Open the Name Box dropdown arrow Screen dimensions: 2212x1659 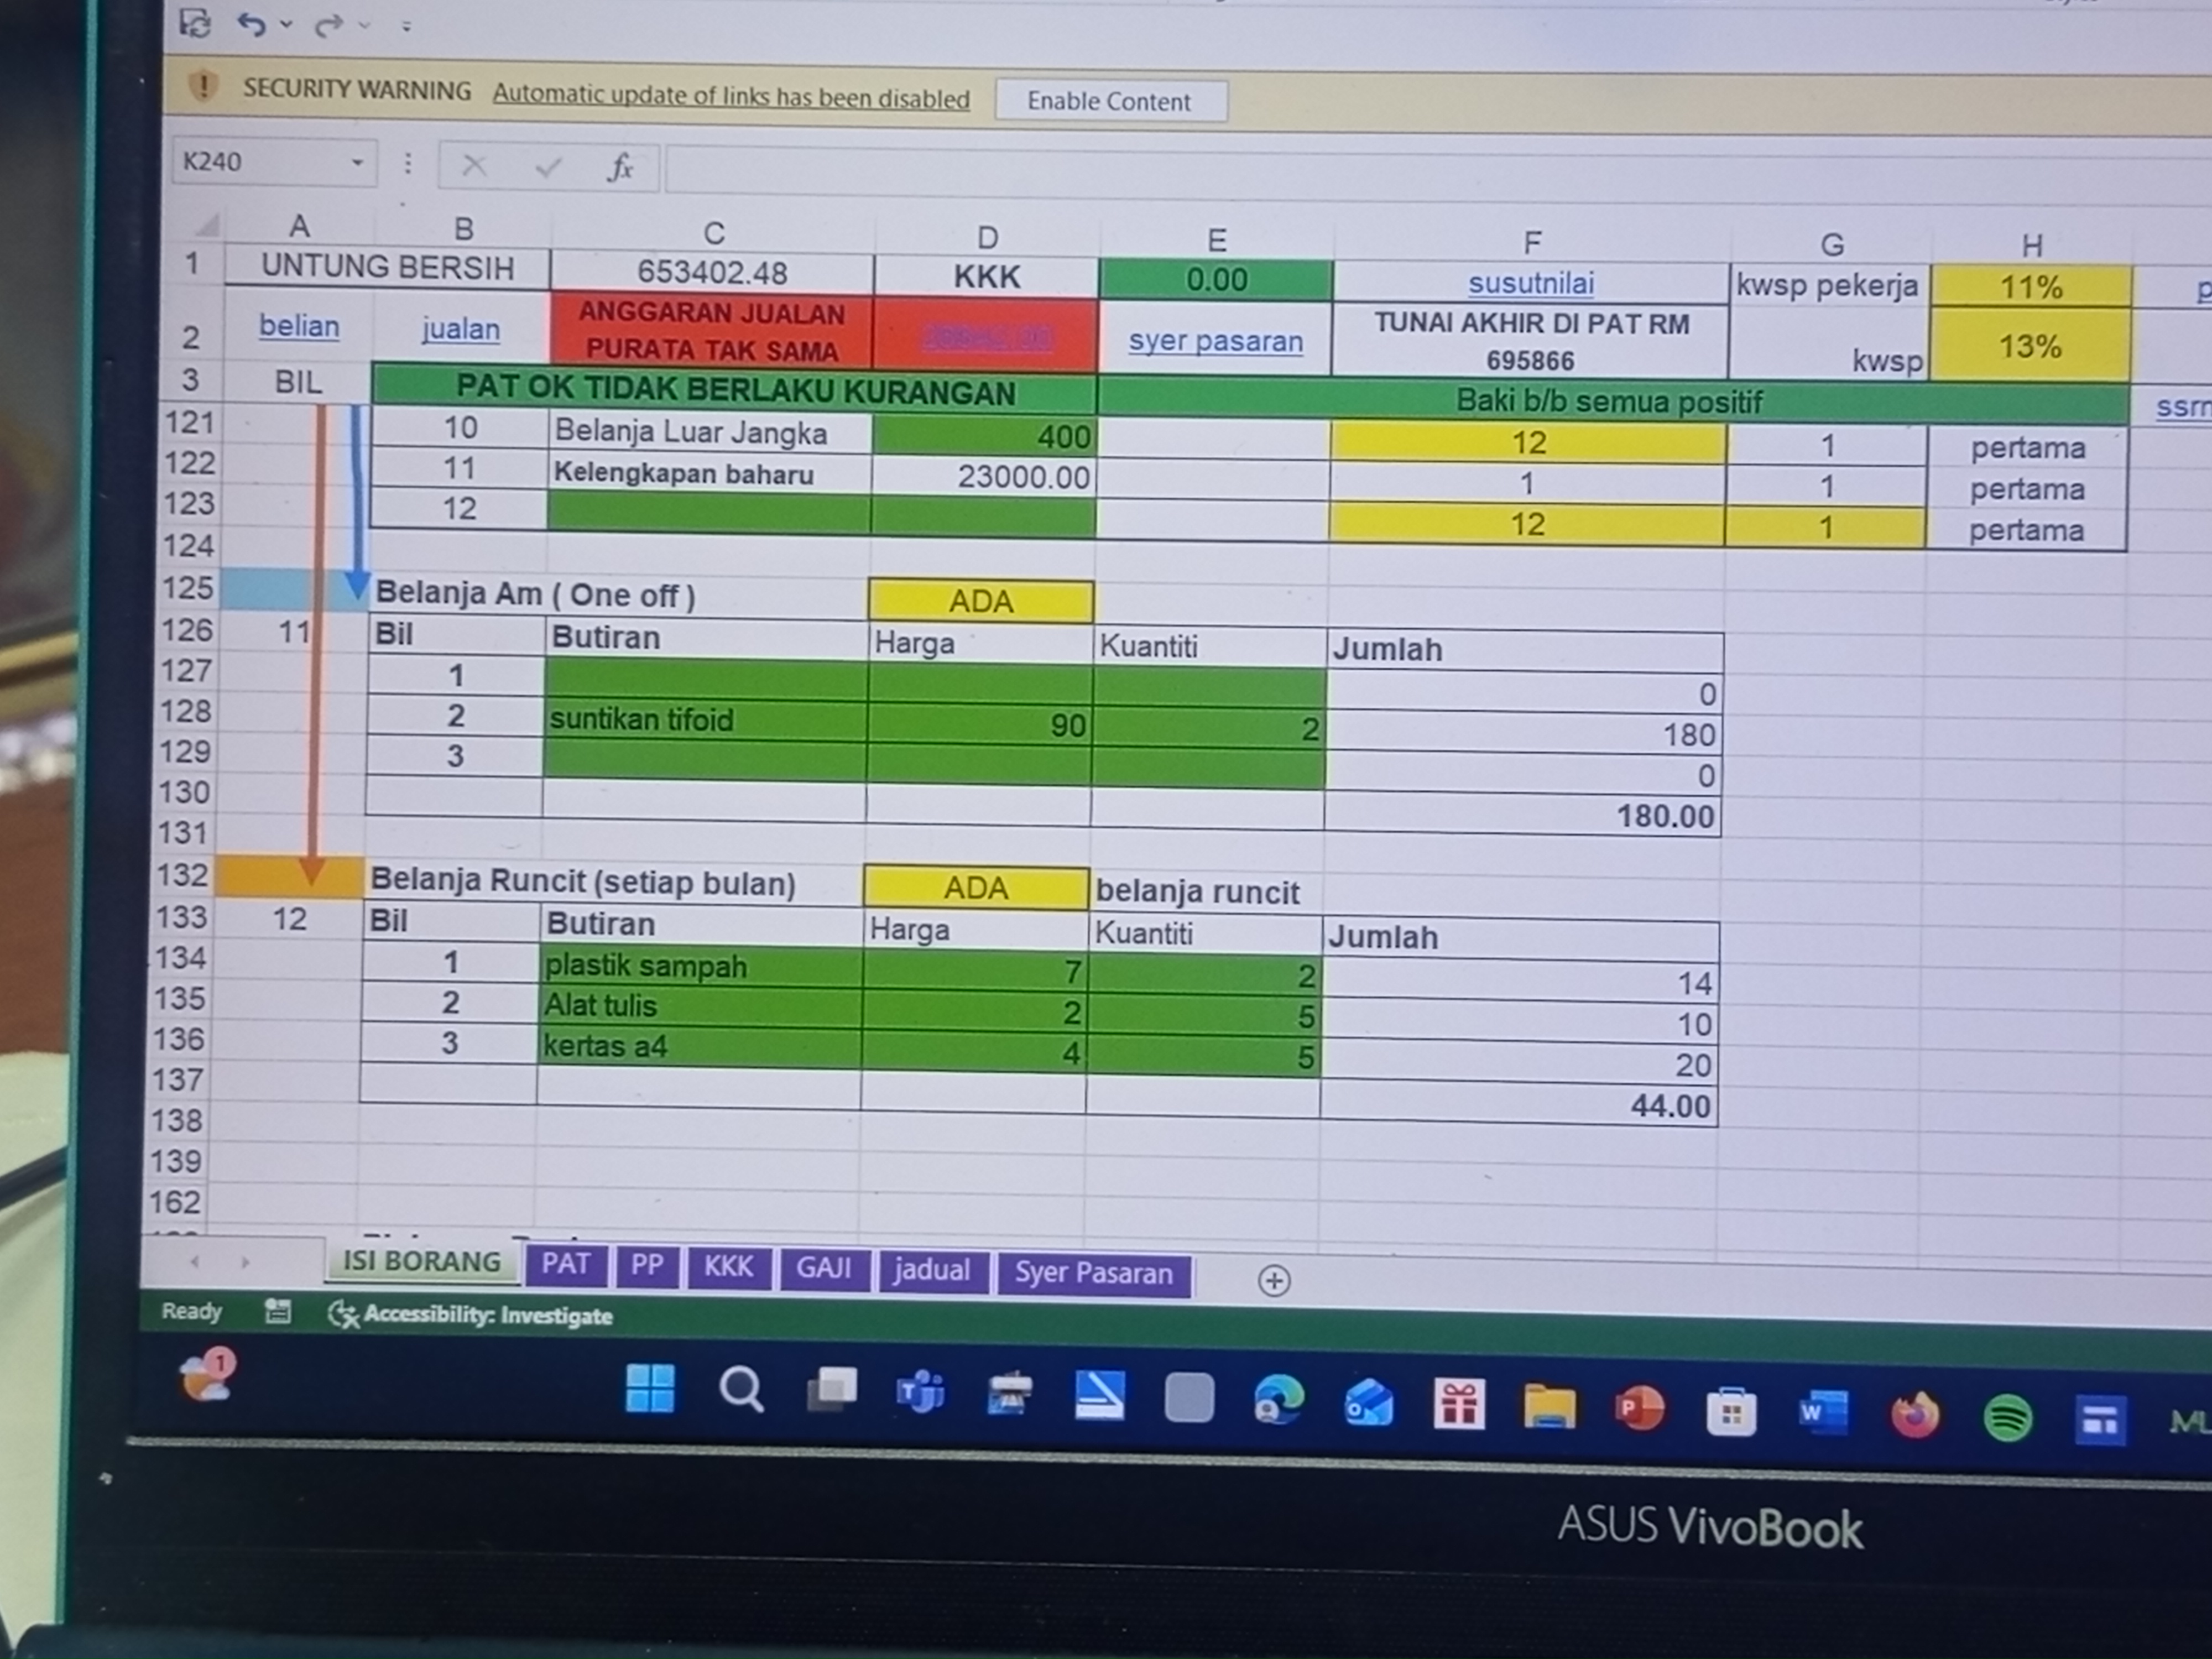(357, 162)
